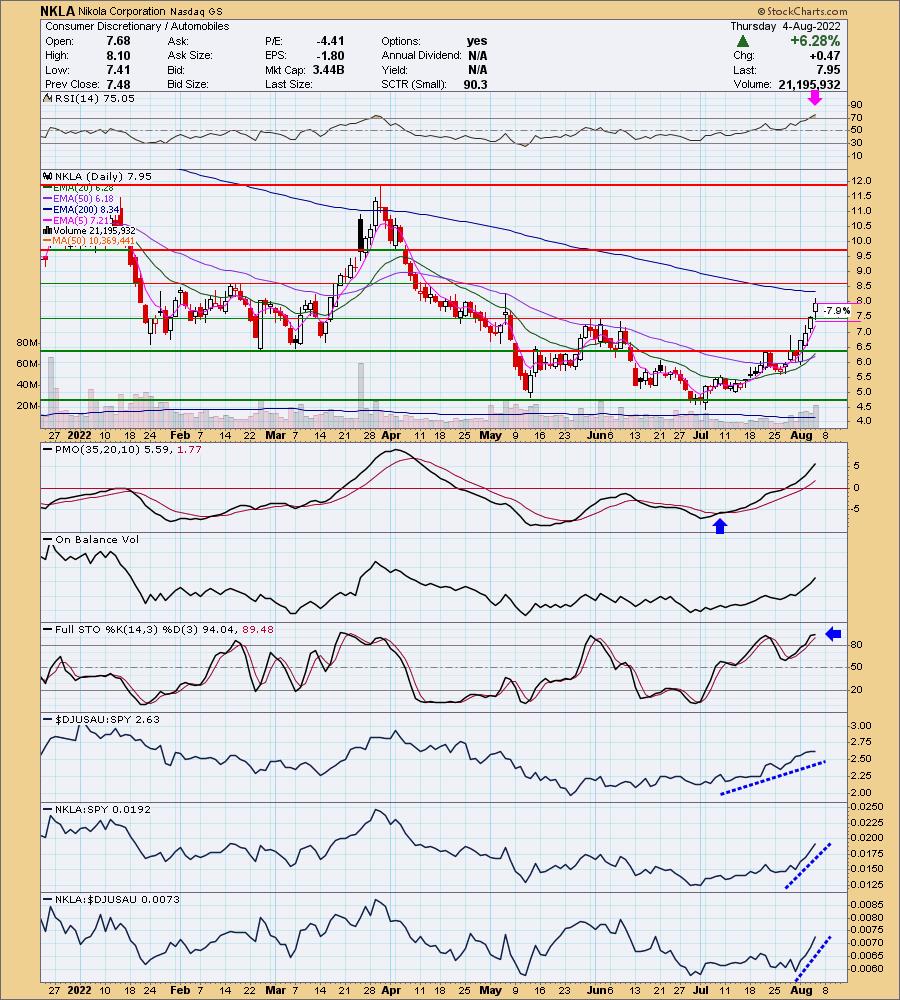
Task: Click the Mkt Cap value 3.44B
Action: click(328, 70)
